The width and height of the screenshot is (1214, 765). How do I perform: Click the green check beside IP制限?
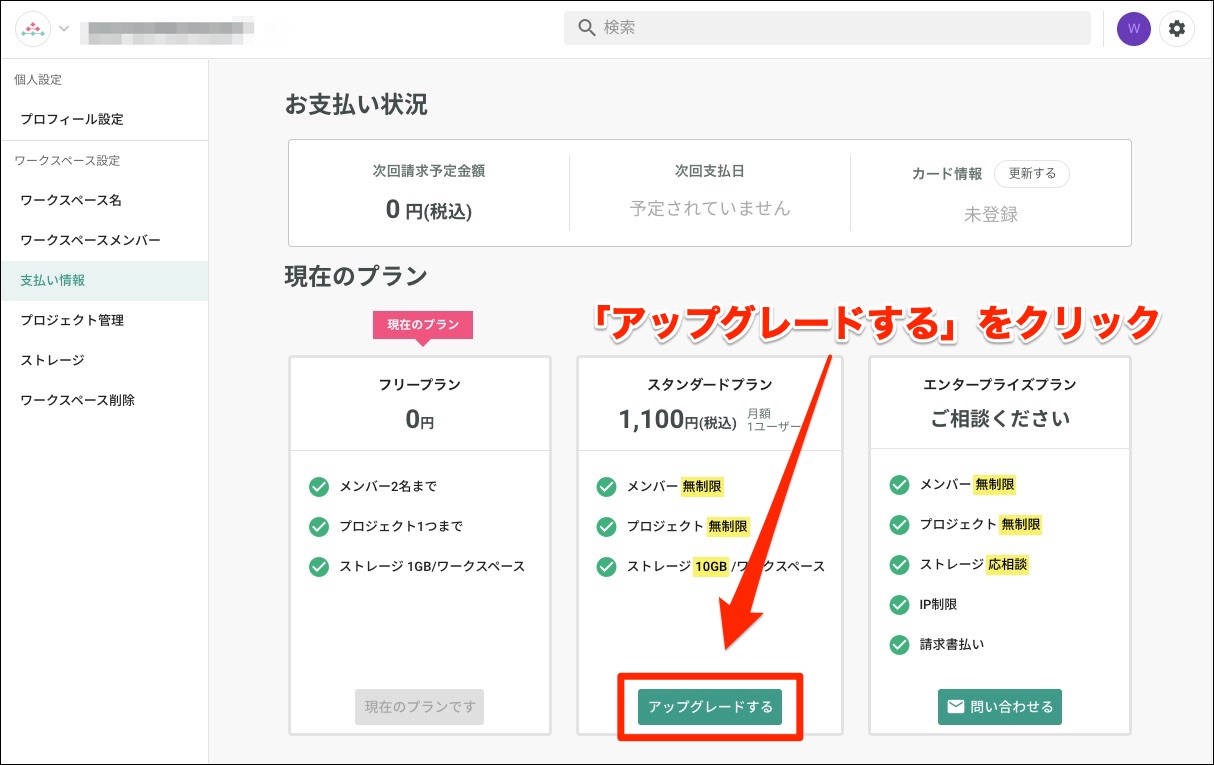899,605
